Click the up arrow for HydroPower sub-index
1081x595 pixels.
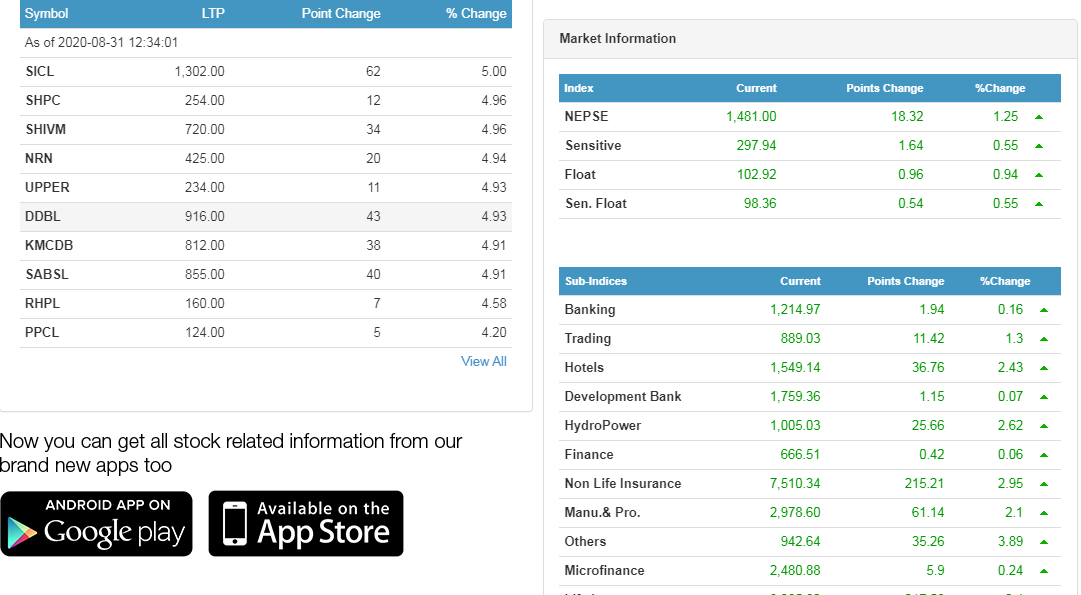click(x=1043, y=426)
